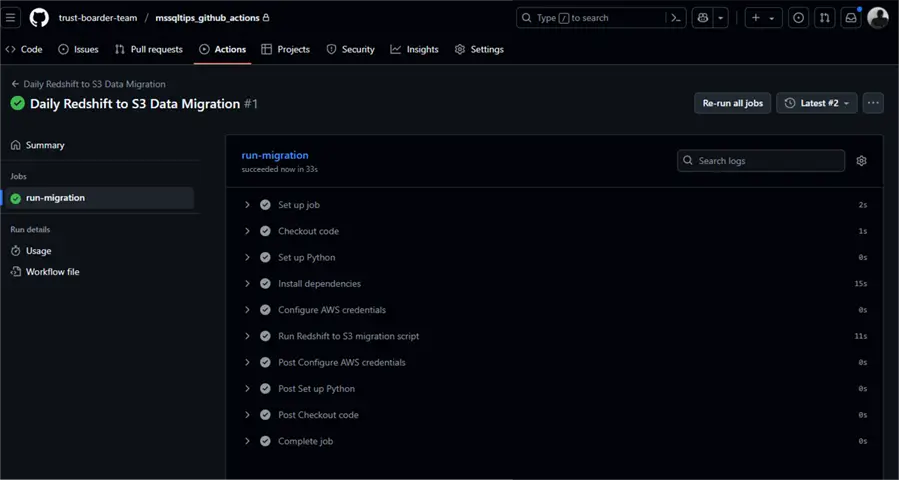The image size is (900, 480).
Task: Open the create new plus menu
Action: 763,18
